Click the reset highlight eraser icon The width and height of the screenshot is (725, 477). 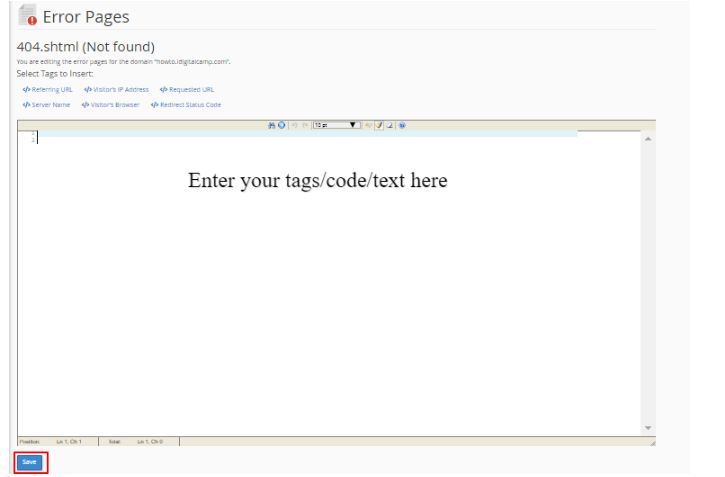tap(390, 125)
